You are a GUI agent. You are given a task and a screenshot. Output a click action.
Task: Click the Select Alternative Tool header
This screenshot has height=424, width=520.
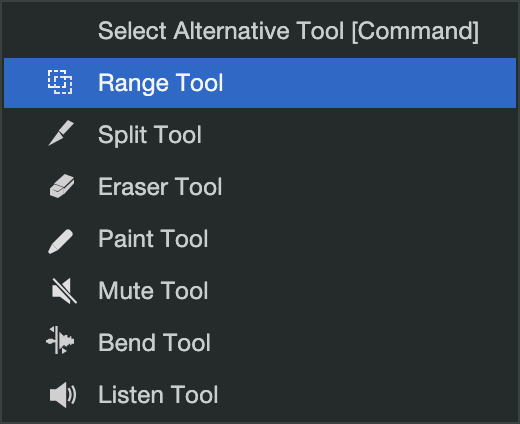tap(288, 31)
